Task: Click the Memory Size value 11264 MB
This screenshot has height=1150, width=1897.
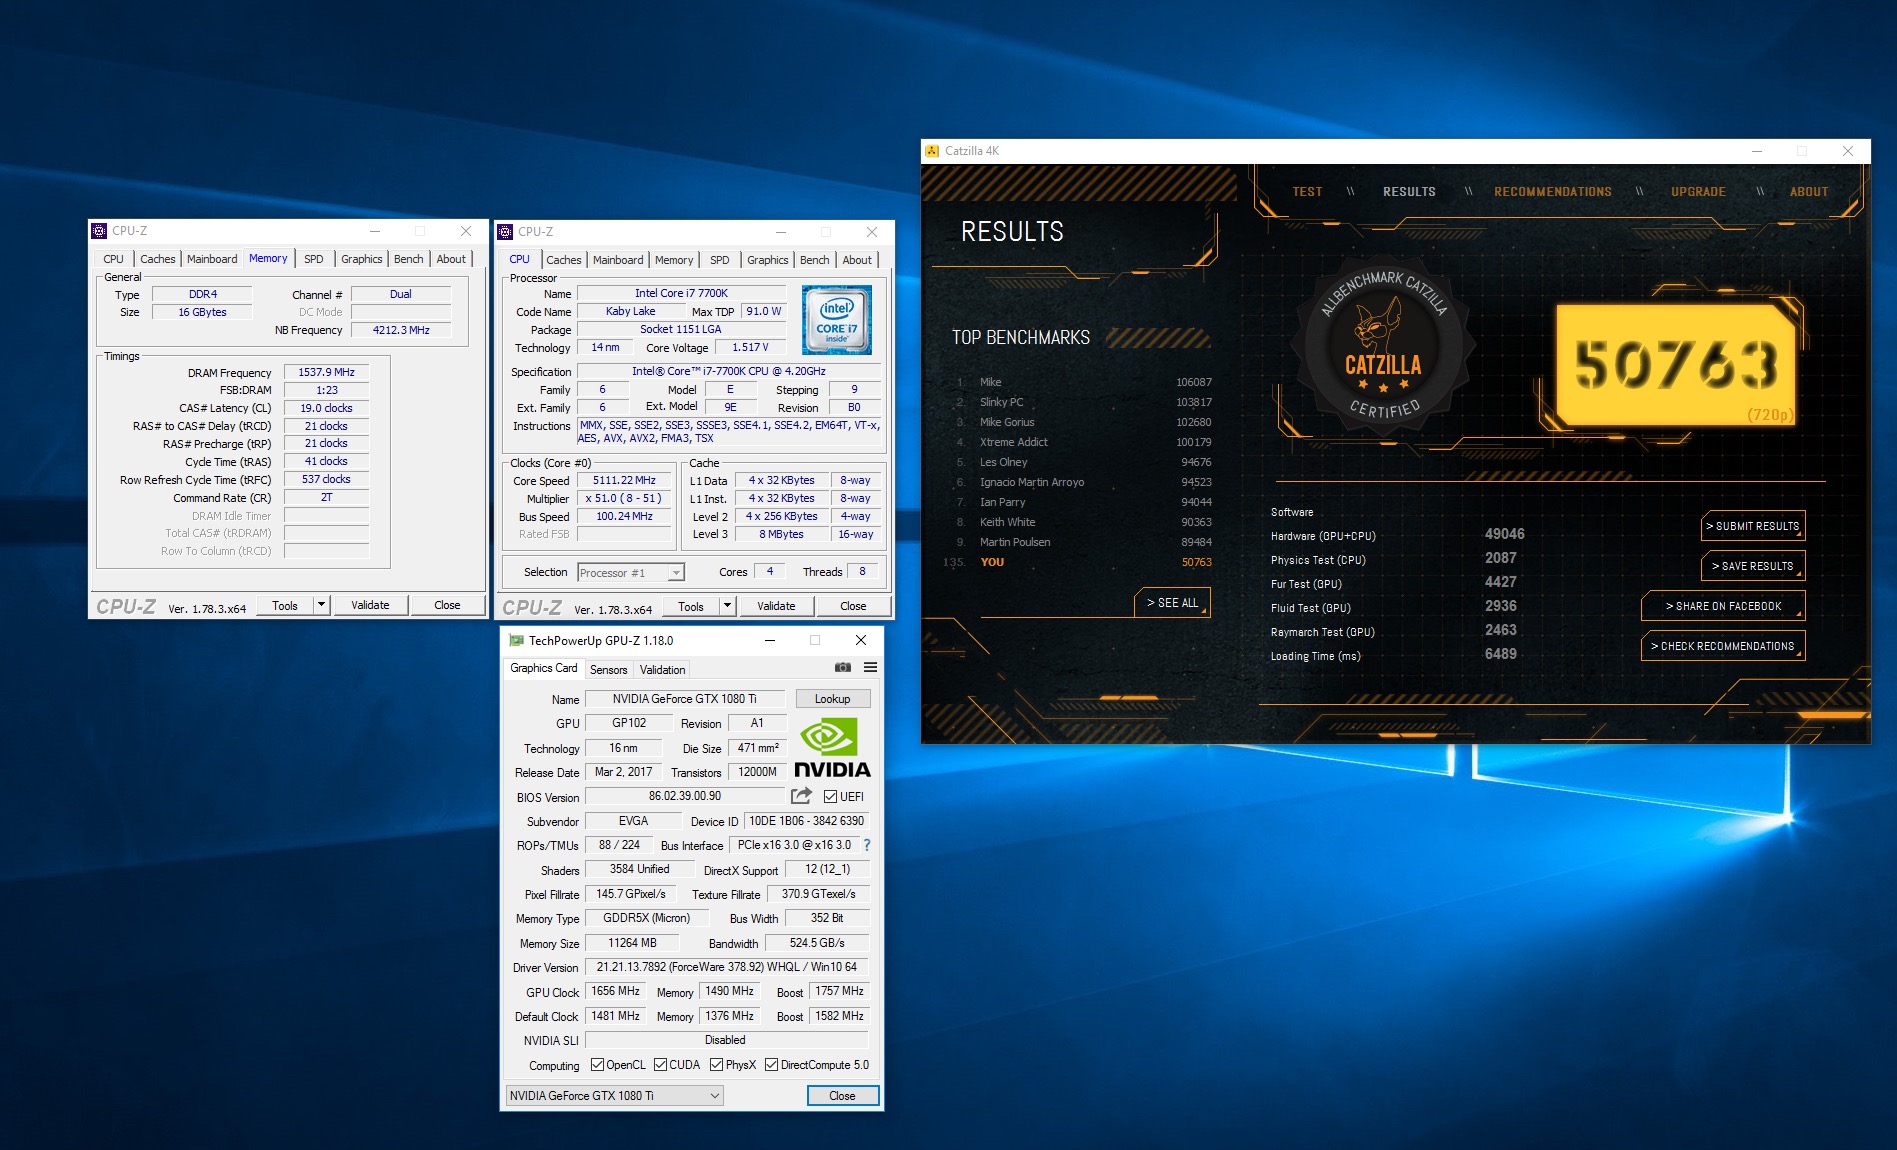Action: click(632, 943)
